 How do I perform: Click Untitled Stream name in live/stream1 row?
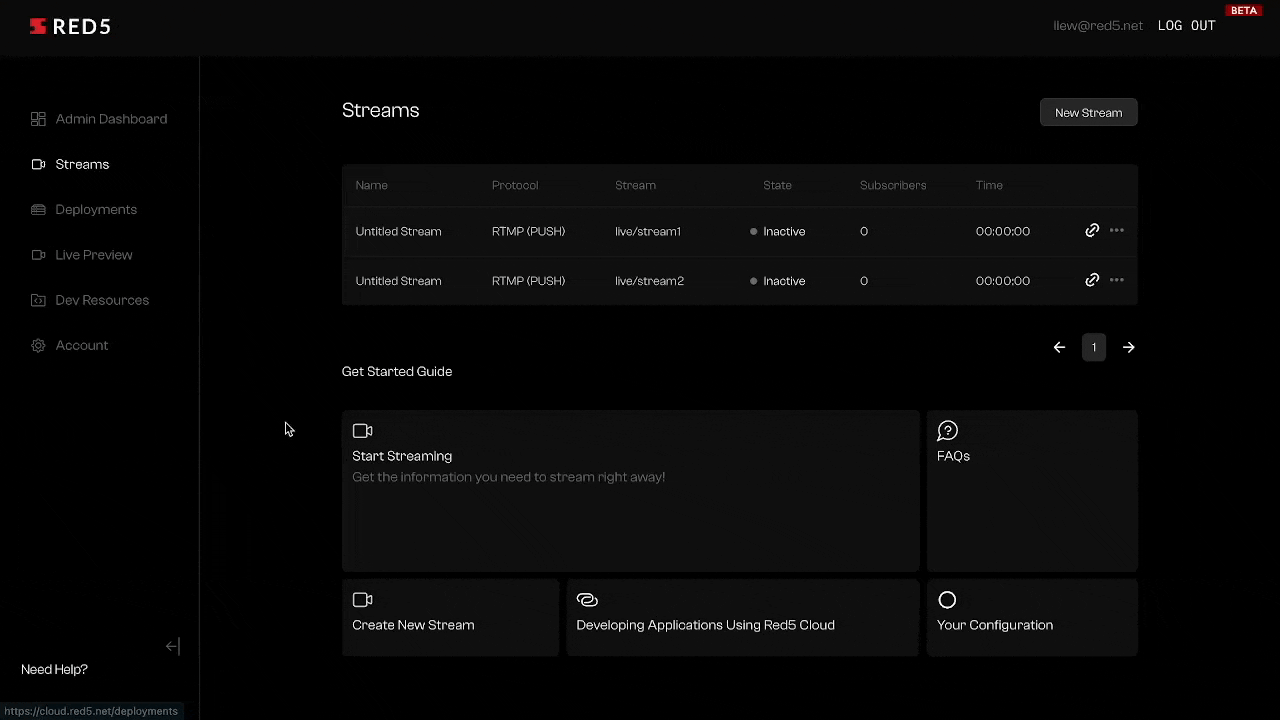(398, 231)
